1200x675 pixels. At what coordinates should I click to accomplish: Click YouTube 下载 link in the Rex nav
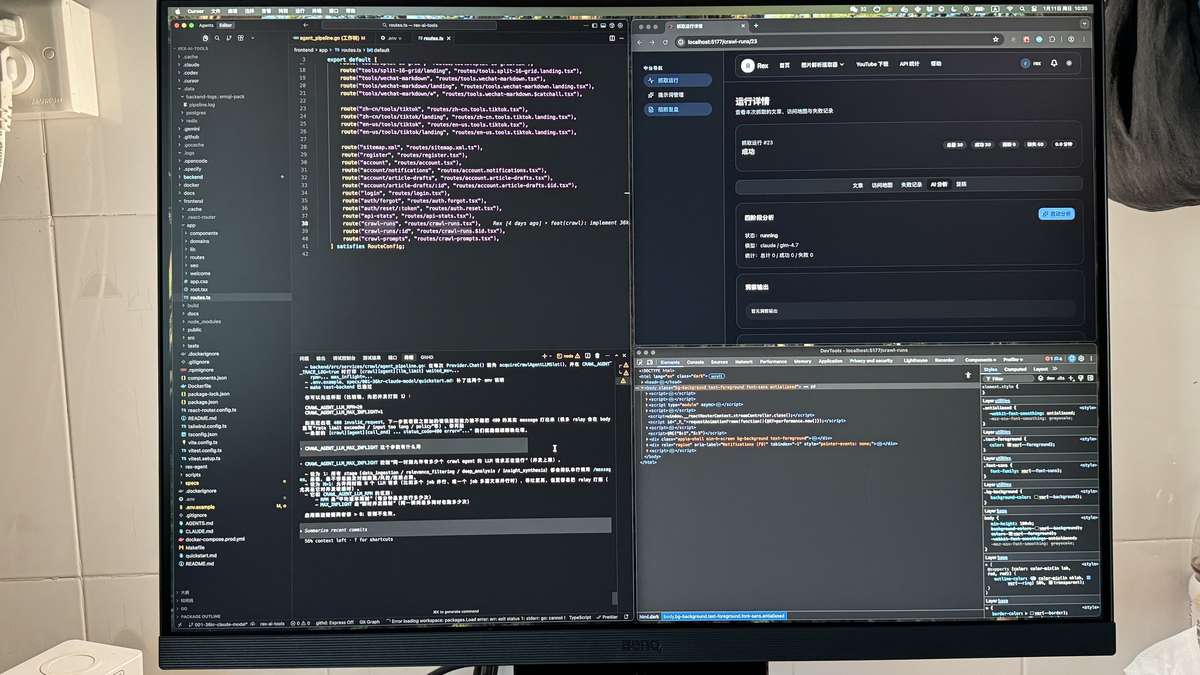click(872, 63)
